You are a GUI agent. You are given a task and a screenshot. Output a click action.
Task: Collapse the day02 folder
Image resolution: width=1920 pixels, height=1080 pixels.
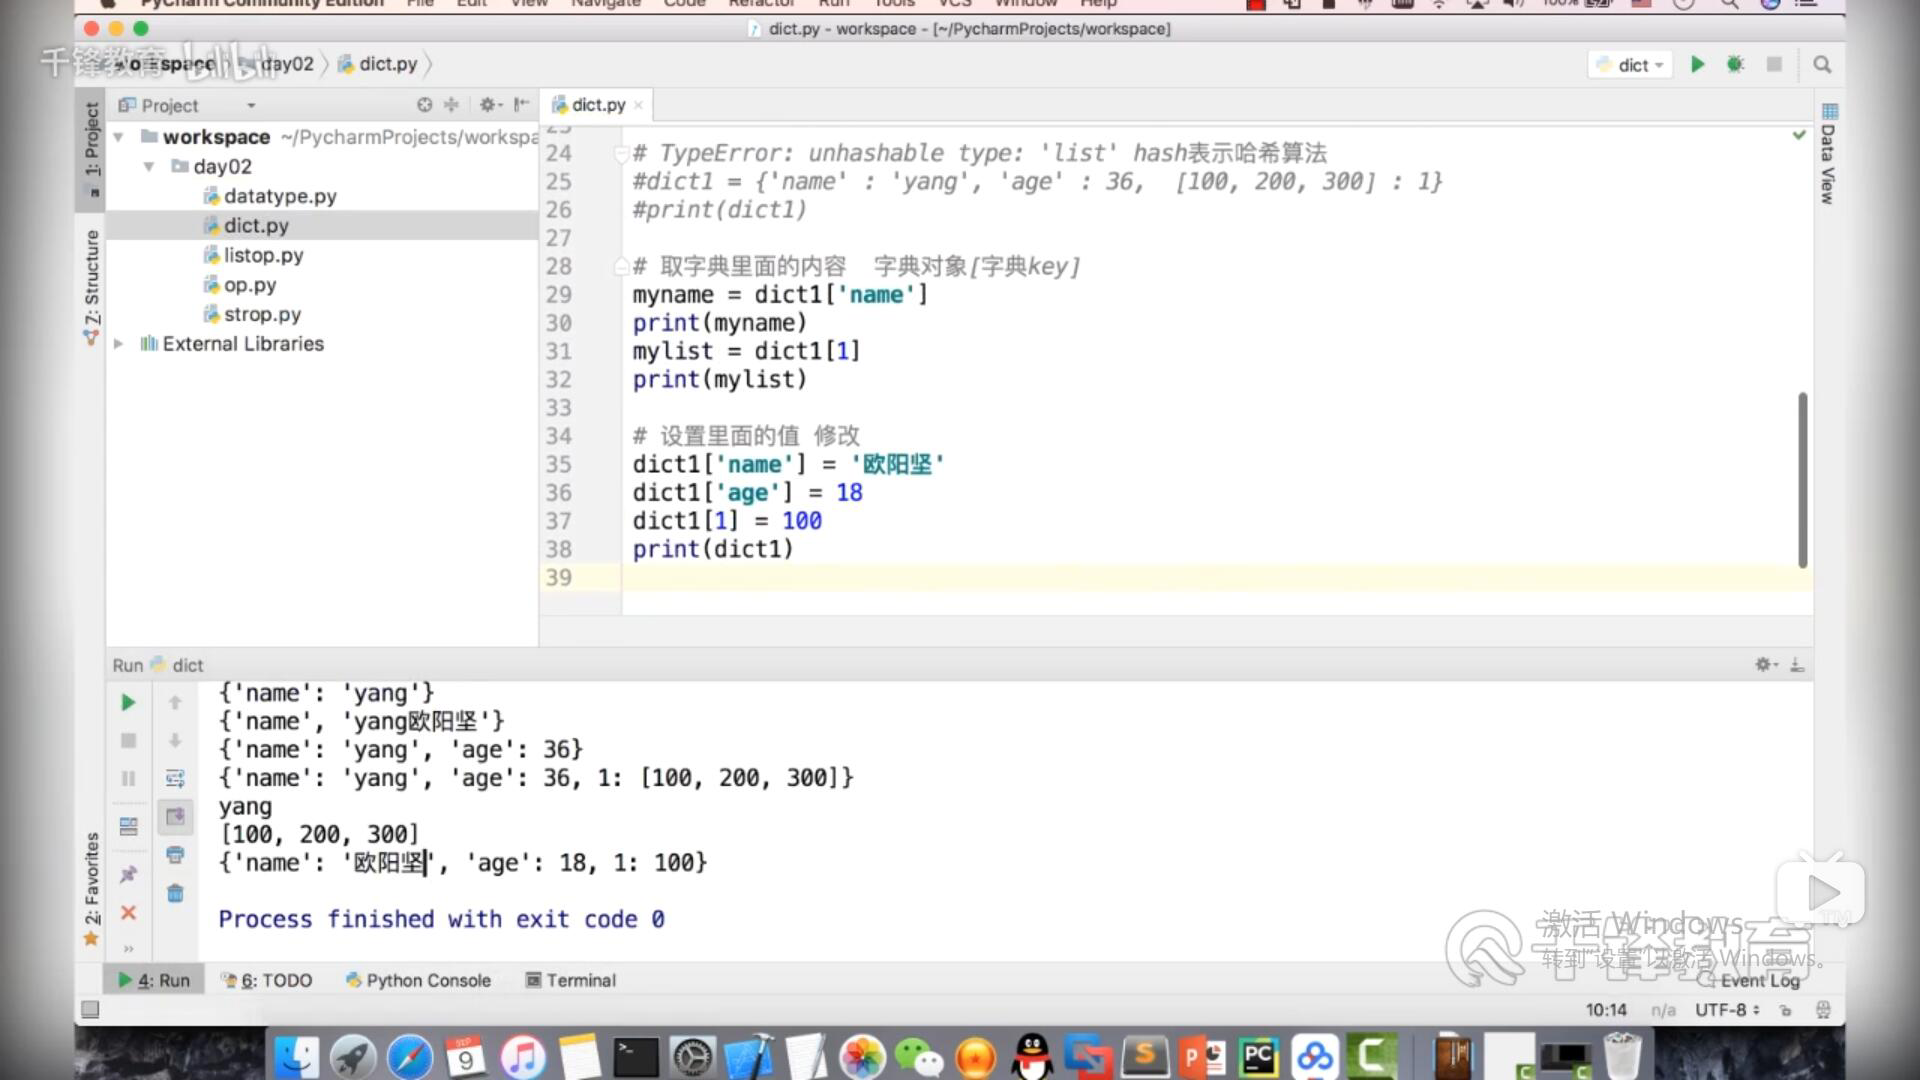click(x=149, y=166)
